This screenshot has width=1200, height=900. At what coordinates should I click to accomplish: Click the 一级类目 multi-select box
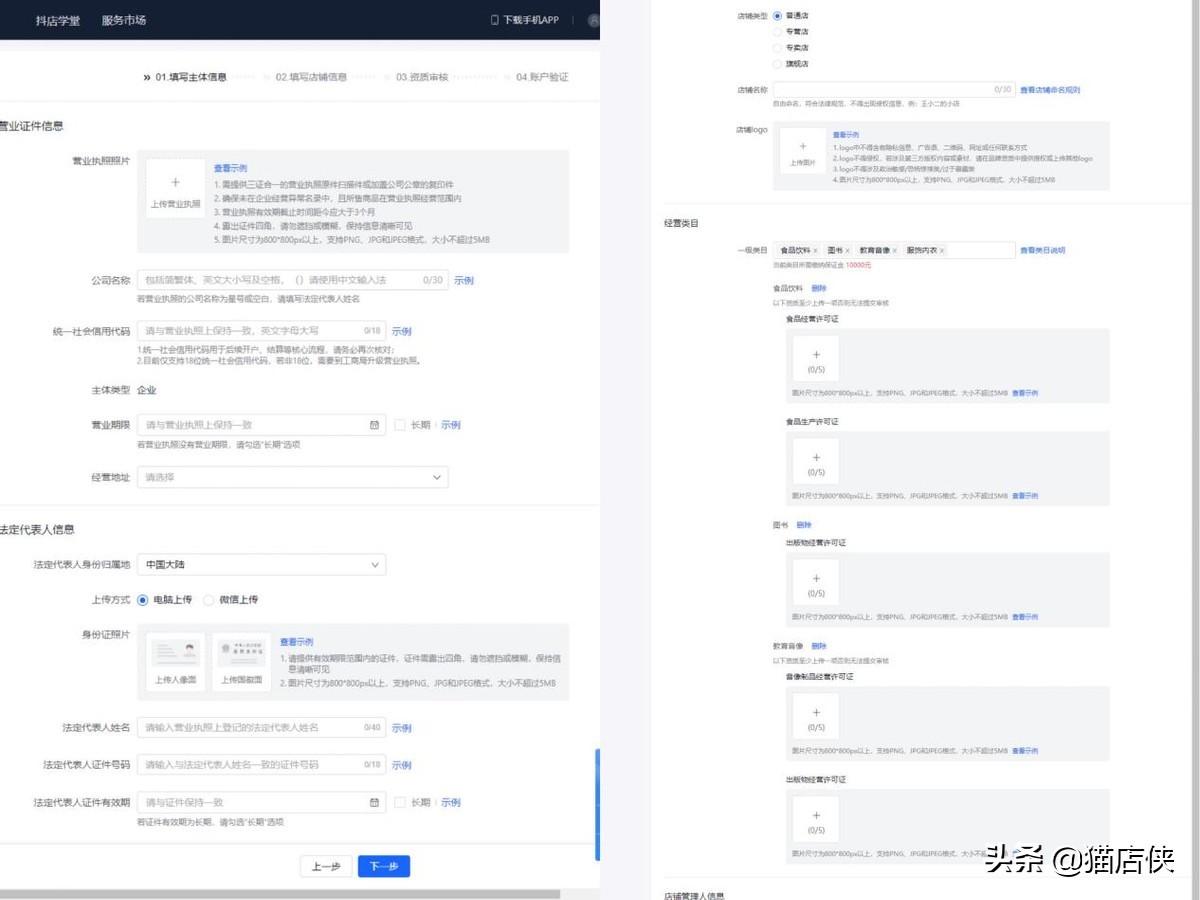pos(894,250)
